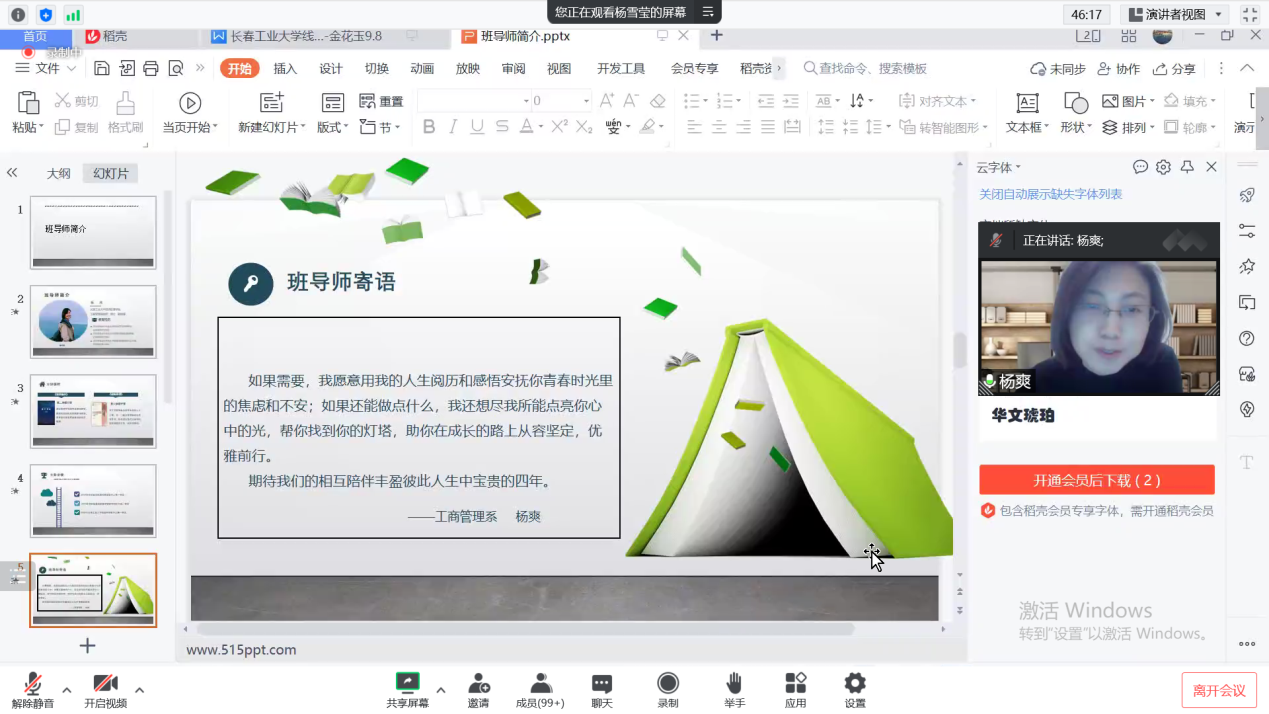Play slideshow from current slide (当页开始)
The image size is (1269, 714).
[190, 110]
